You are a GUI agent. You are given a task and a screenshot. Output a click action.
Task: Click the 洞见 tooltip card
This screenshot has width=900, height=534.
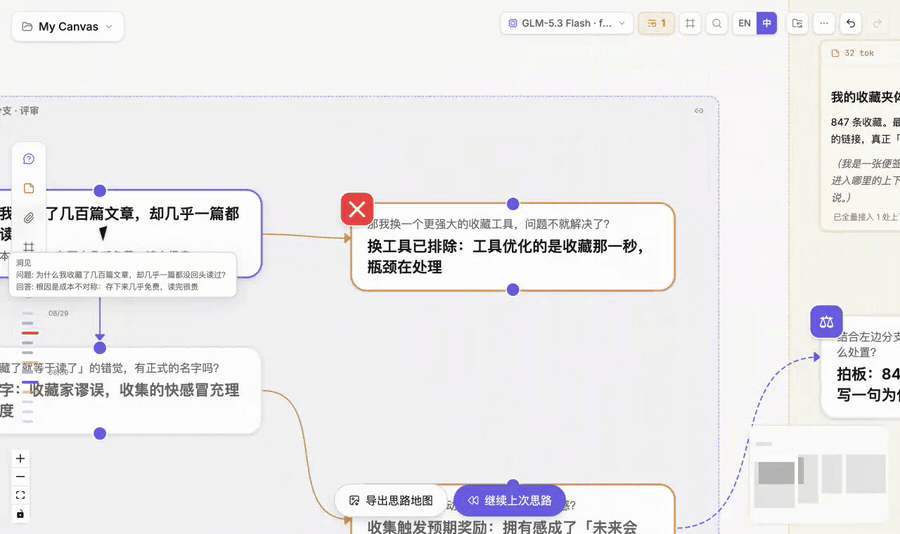pos(122,275)
